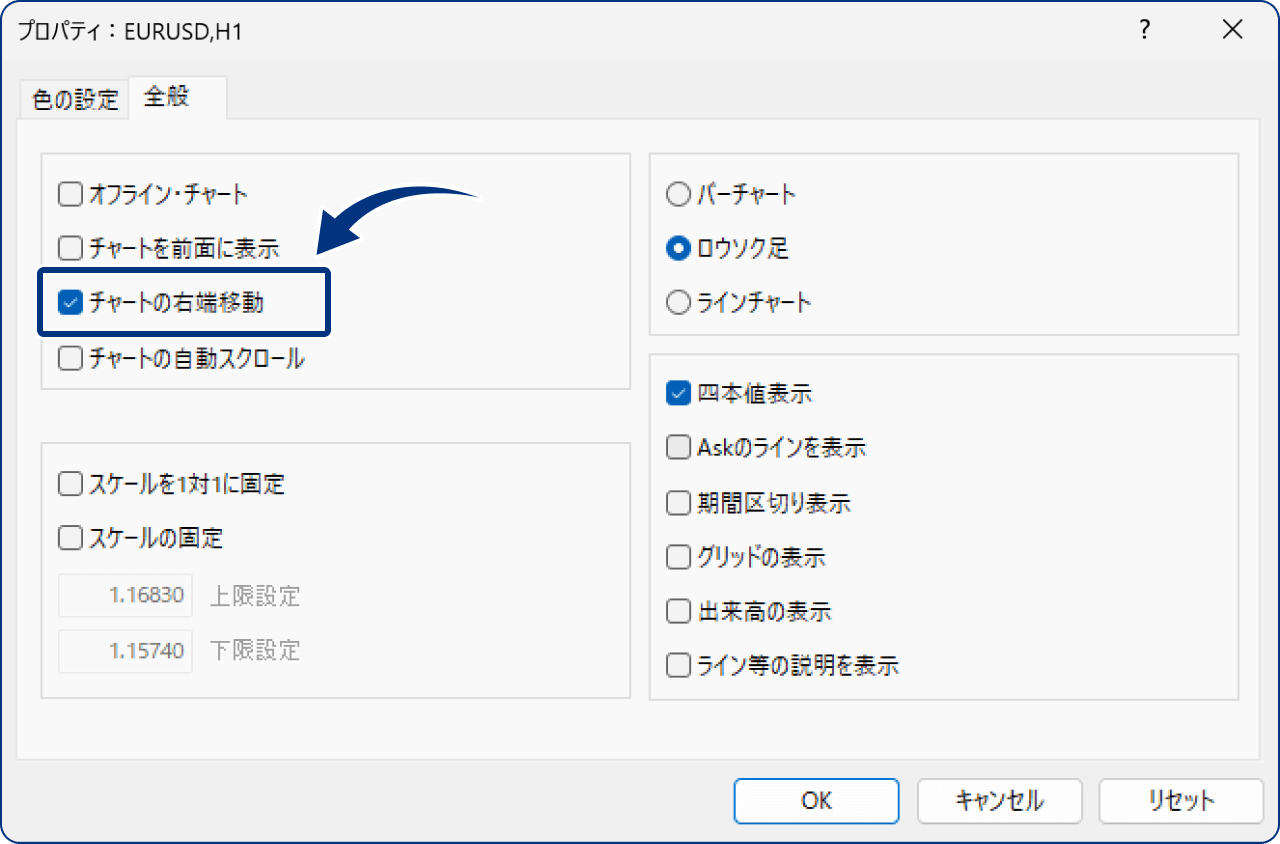Switch to the 色の設定 tab
The width and height of the screenshot is (1280, 844).
click(x=73, y=98)
